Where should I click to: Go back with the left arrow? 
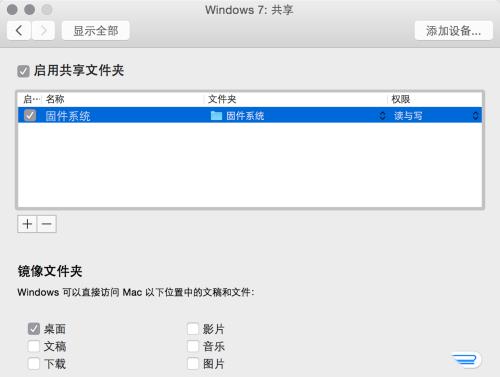pos(19,31)
